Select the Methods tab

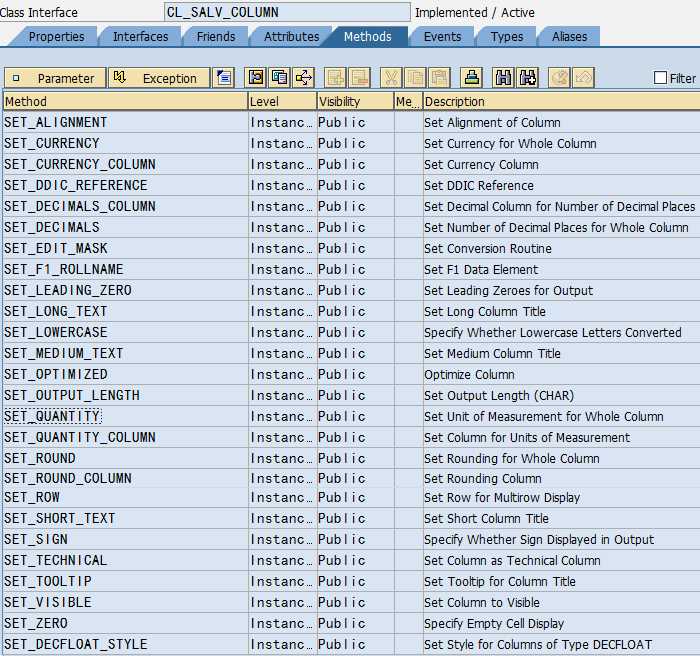[x=367, y=37]
